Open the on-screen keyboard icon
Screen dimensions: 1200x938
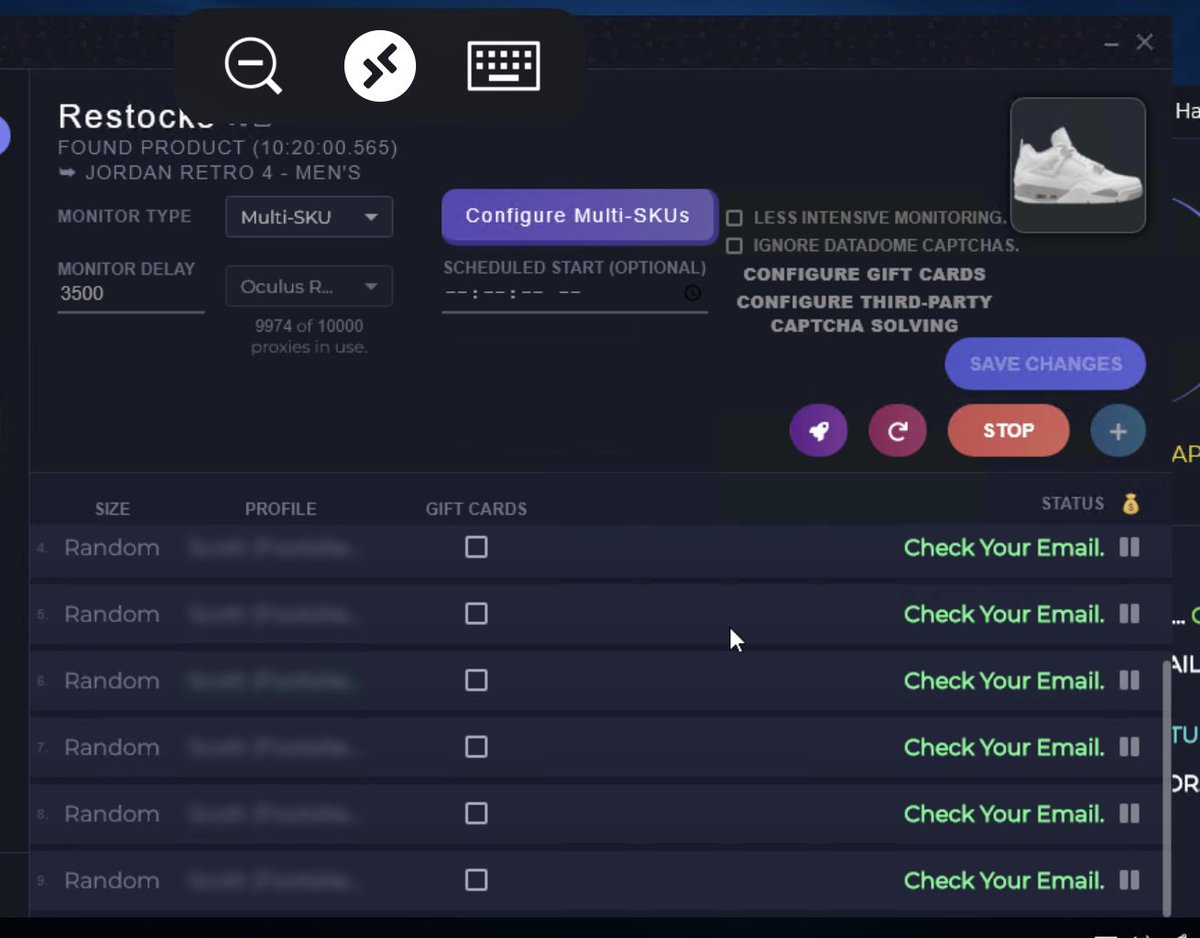504,66
